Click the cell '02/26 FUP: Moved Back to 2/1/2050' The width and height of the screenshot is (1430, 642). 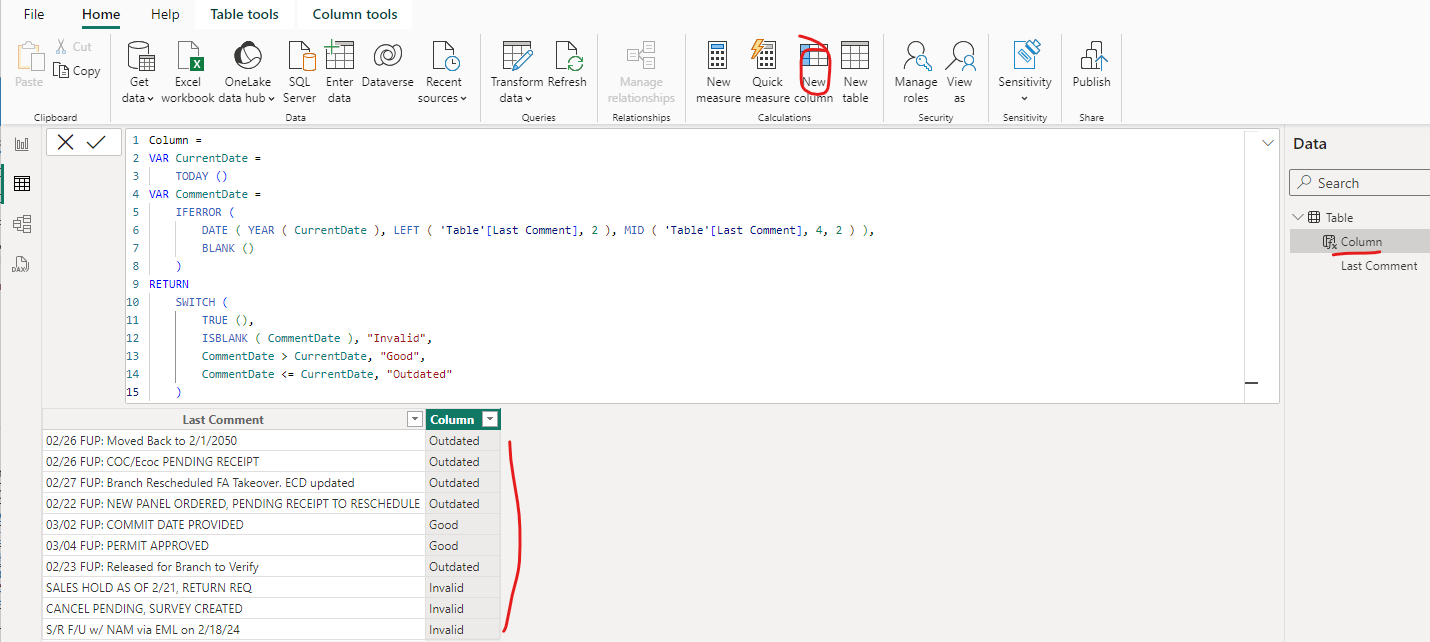coord(234,440)
